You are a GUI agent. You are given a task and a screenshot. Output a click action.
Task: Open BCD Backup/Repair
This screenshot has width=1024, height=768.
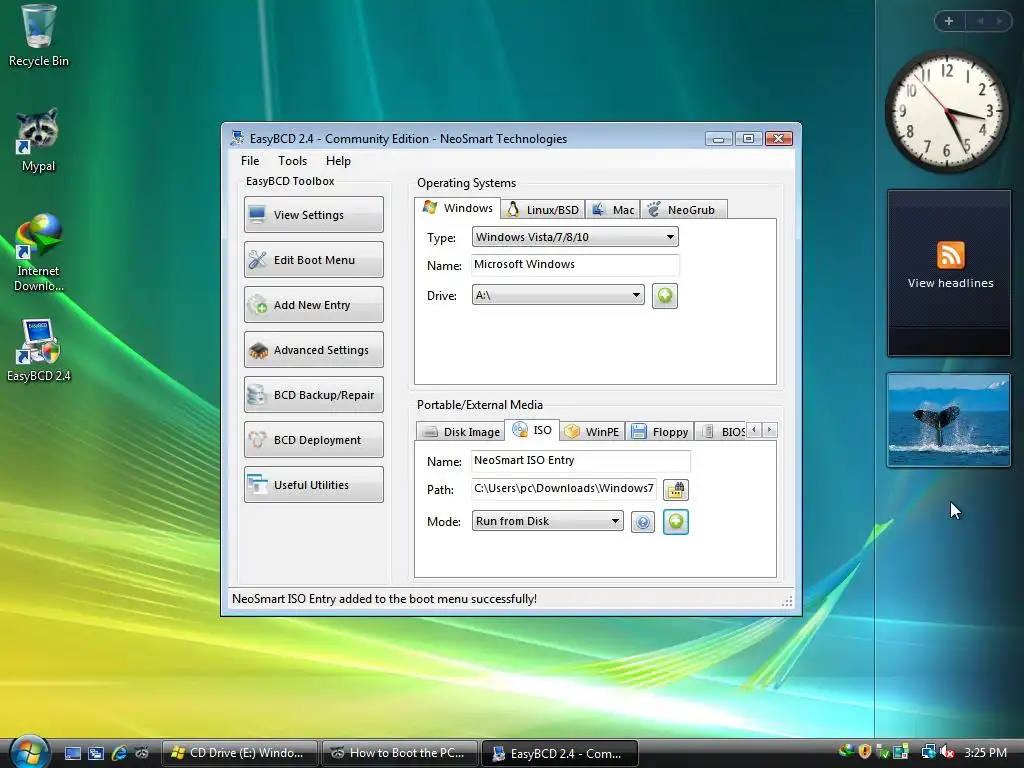[313, 395]
